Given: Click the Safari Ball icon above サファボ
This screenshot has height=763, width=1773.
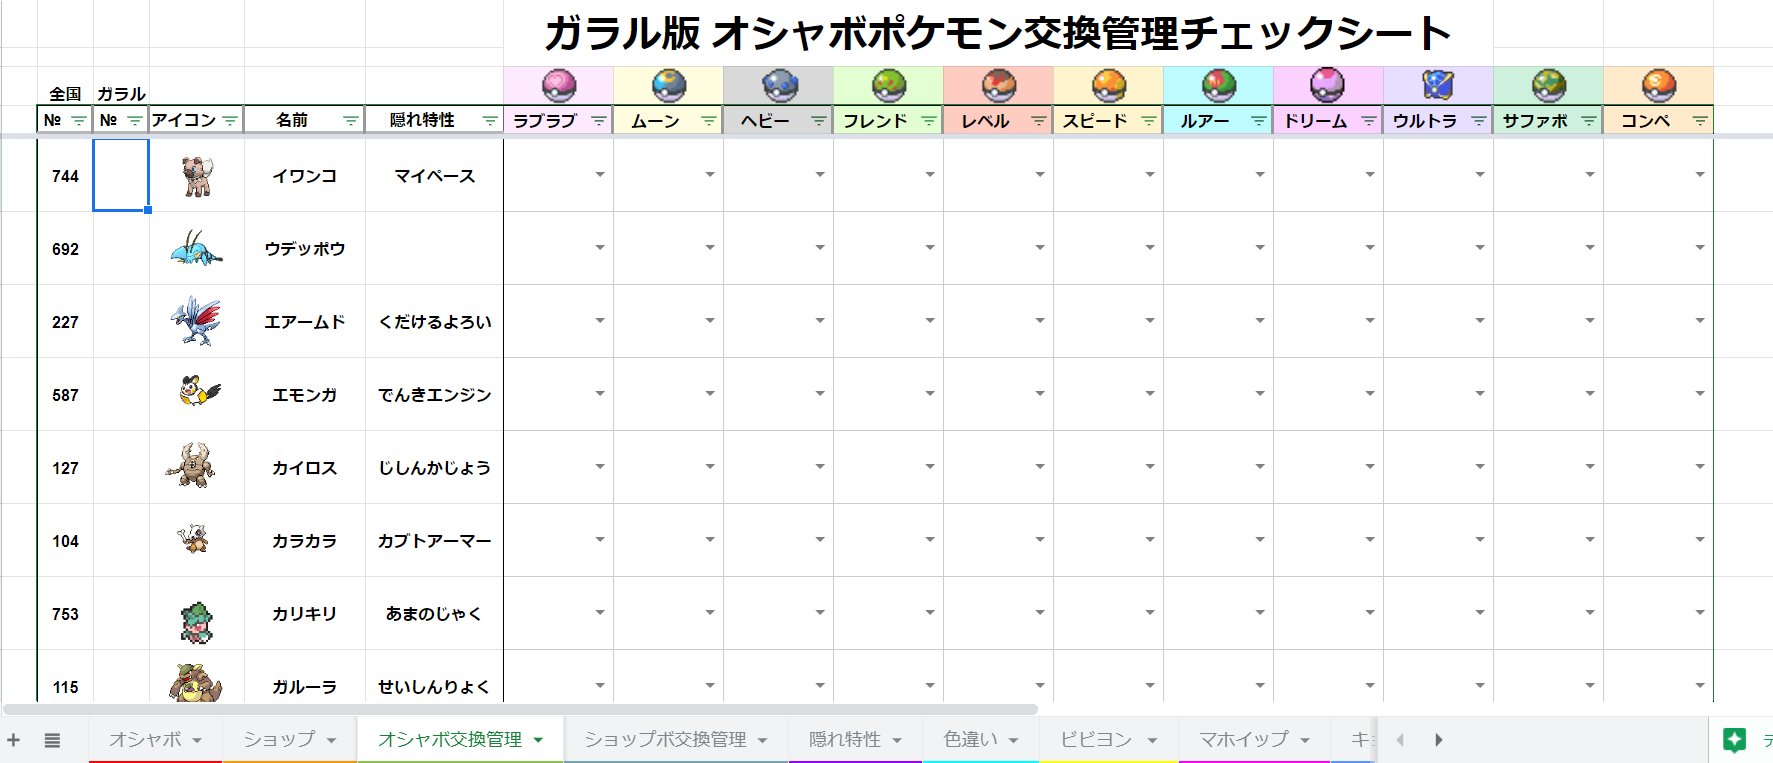Looking at the screenshot, I should (x=1549, y=85).
